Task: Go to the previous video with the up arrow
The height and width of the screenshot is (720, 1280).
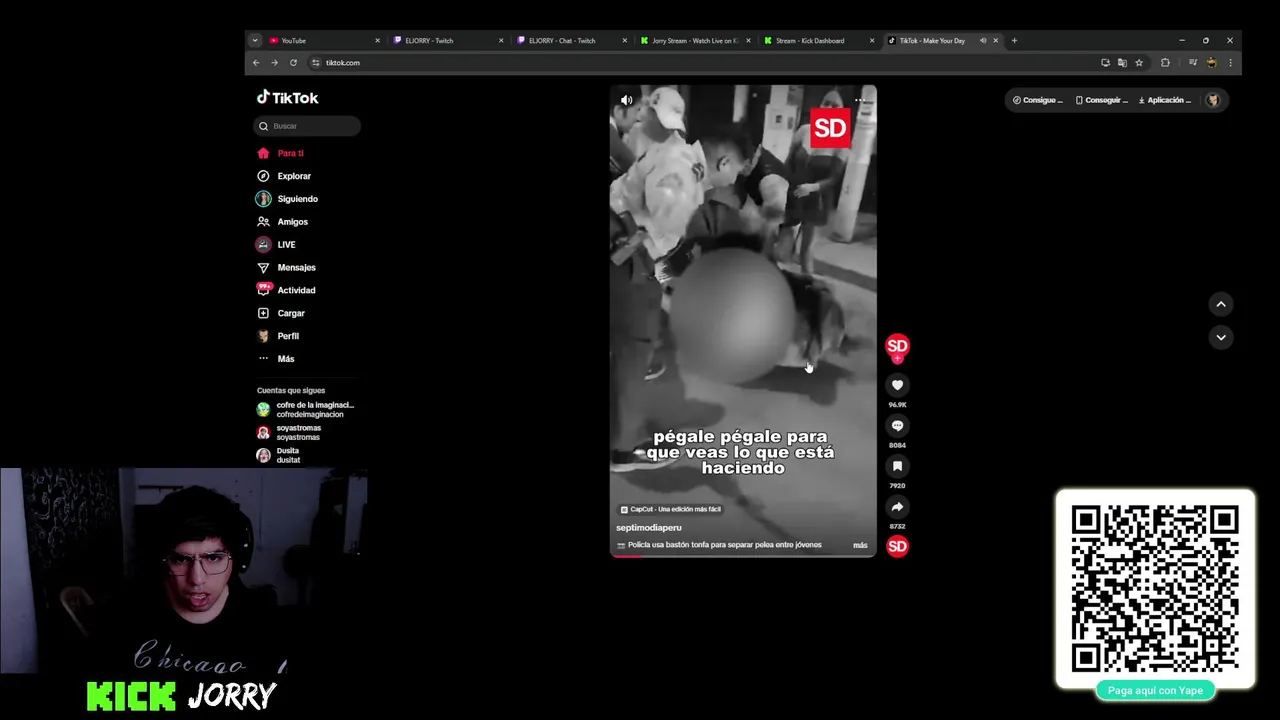Action: click(1221, 304)
